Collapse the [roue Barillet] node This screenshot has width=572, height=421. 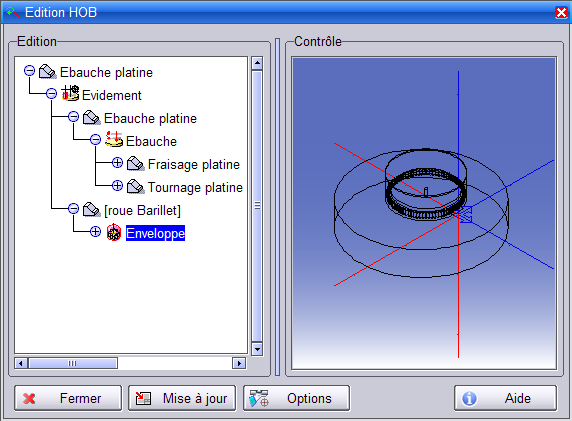73,209
